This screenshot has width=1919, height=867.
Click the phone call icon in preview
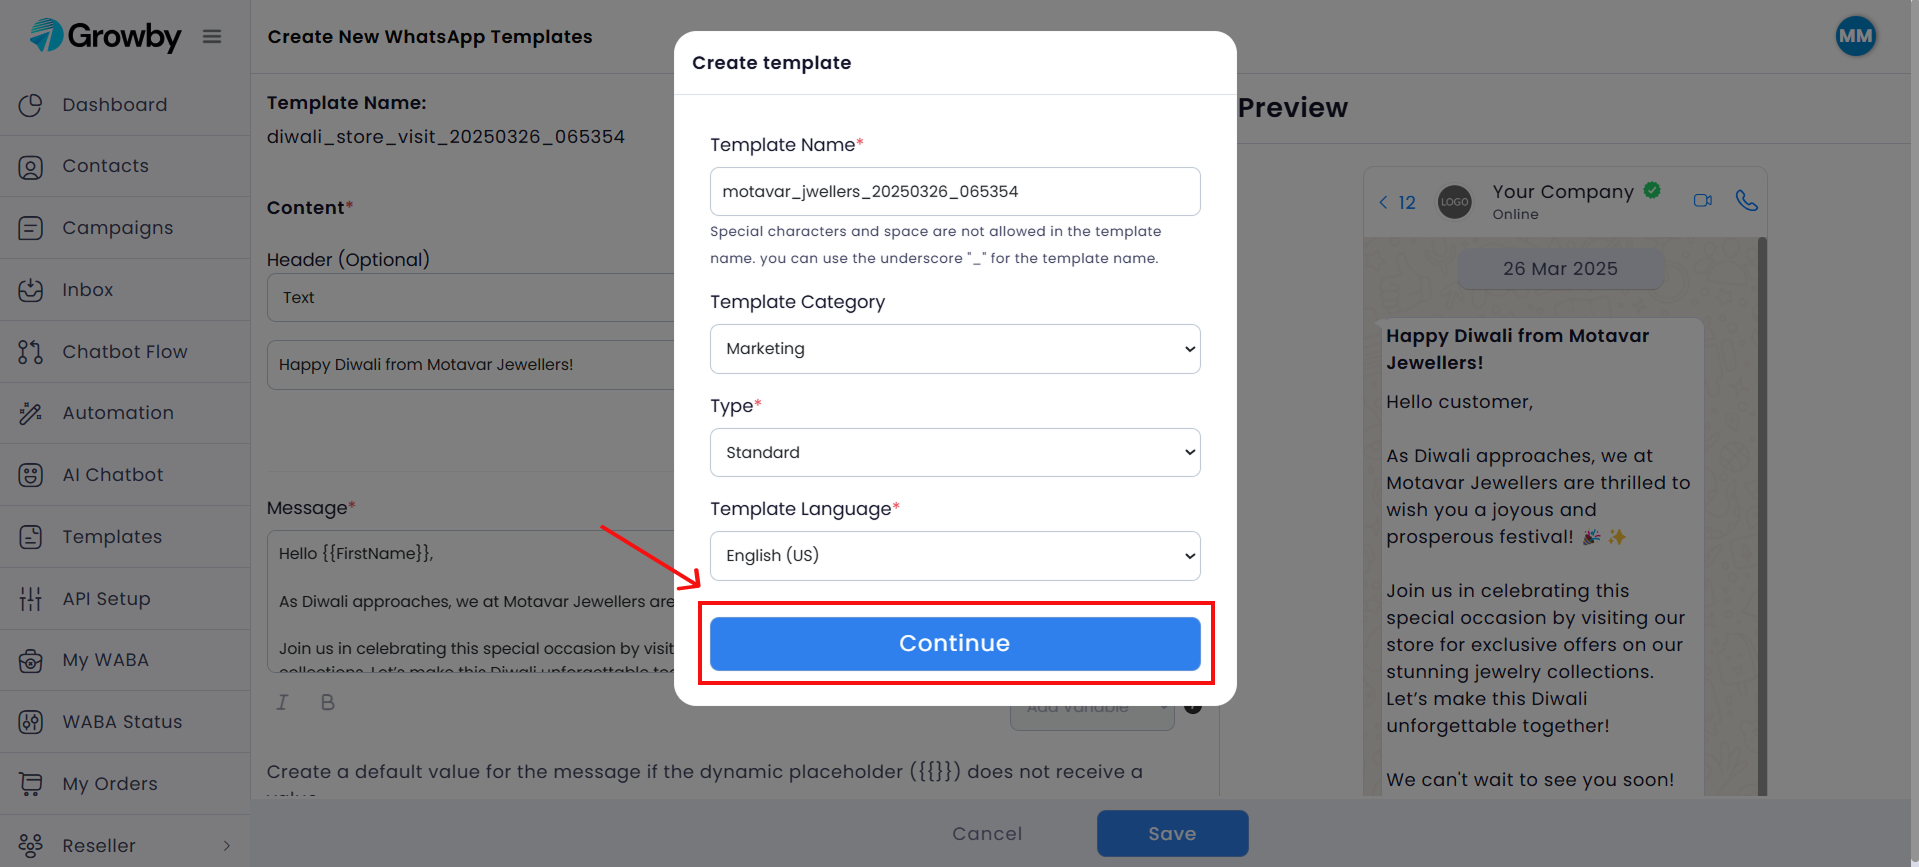click(1746, 200)
